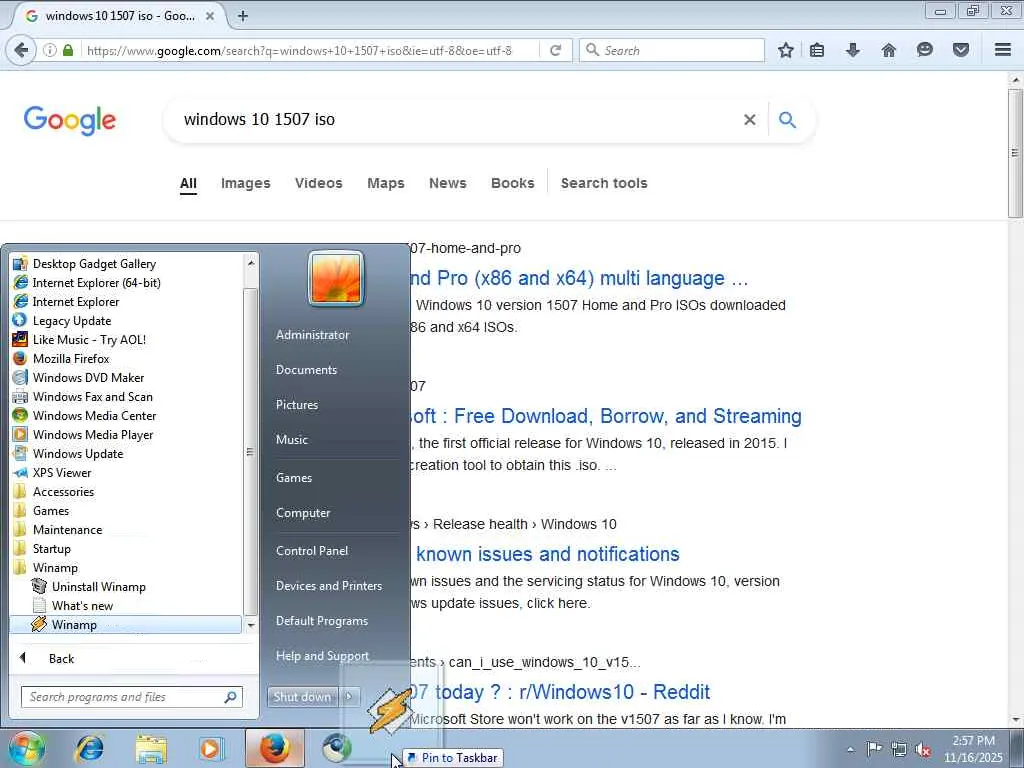Open Search tools options
Viewport: 1024px width, 768px height.
604,184
